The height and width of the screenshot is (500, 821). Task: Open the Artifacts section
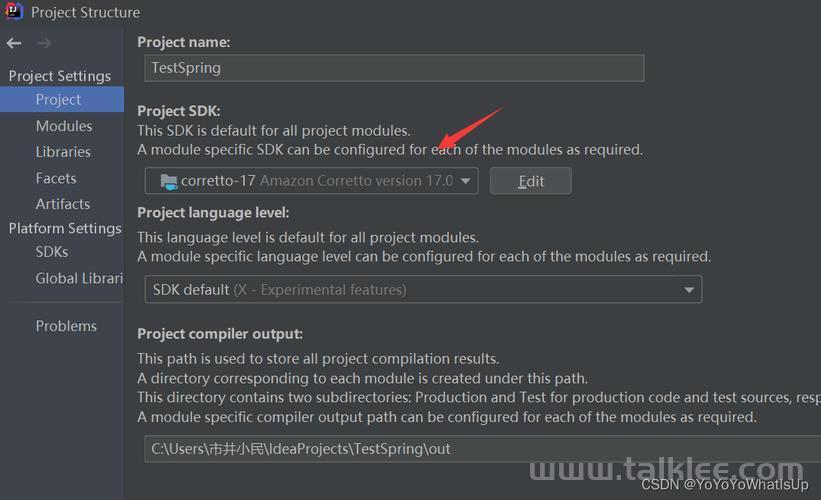[63, 204]
